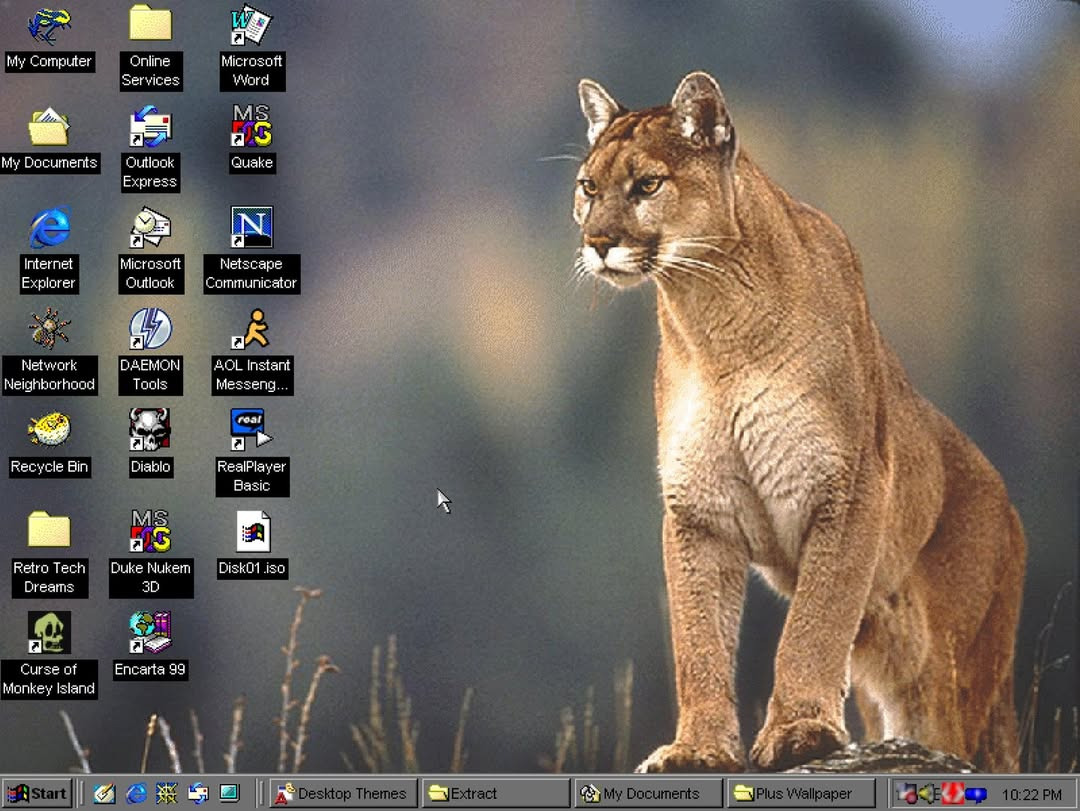
Task: Launch Internet Explorer from Quick Launch bar
Action: 136,794
